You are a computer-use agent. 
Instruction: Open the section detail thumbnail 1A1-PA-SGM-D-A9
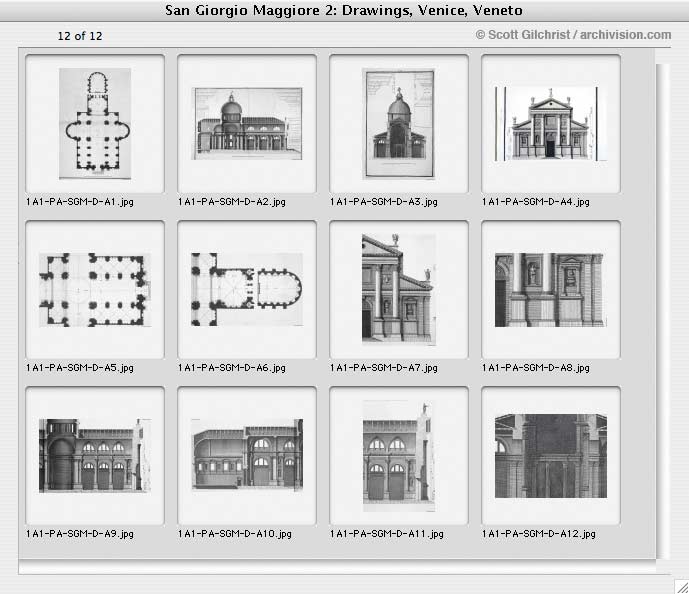95,456
